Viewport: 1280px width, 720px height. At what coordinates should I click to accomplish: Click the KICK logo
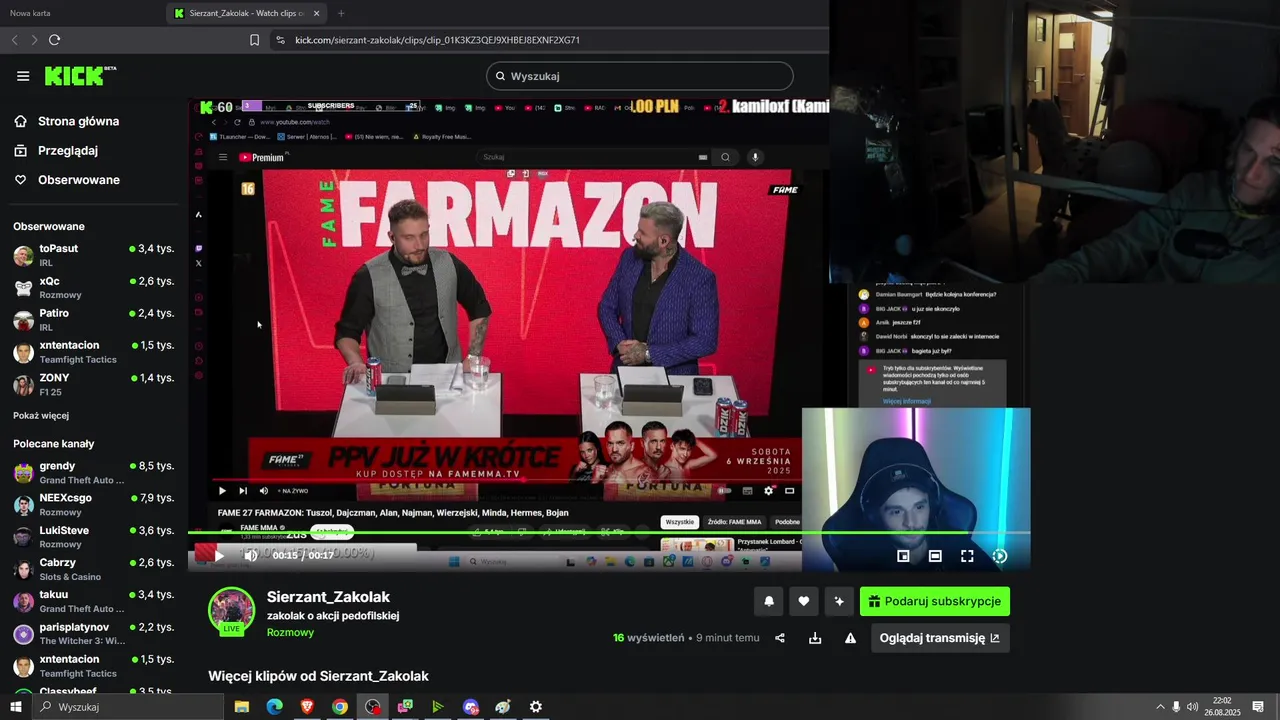pos(80,76)
